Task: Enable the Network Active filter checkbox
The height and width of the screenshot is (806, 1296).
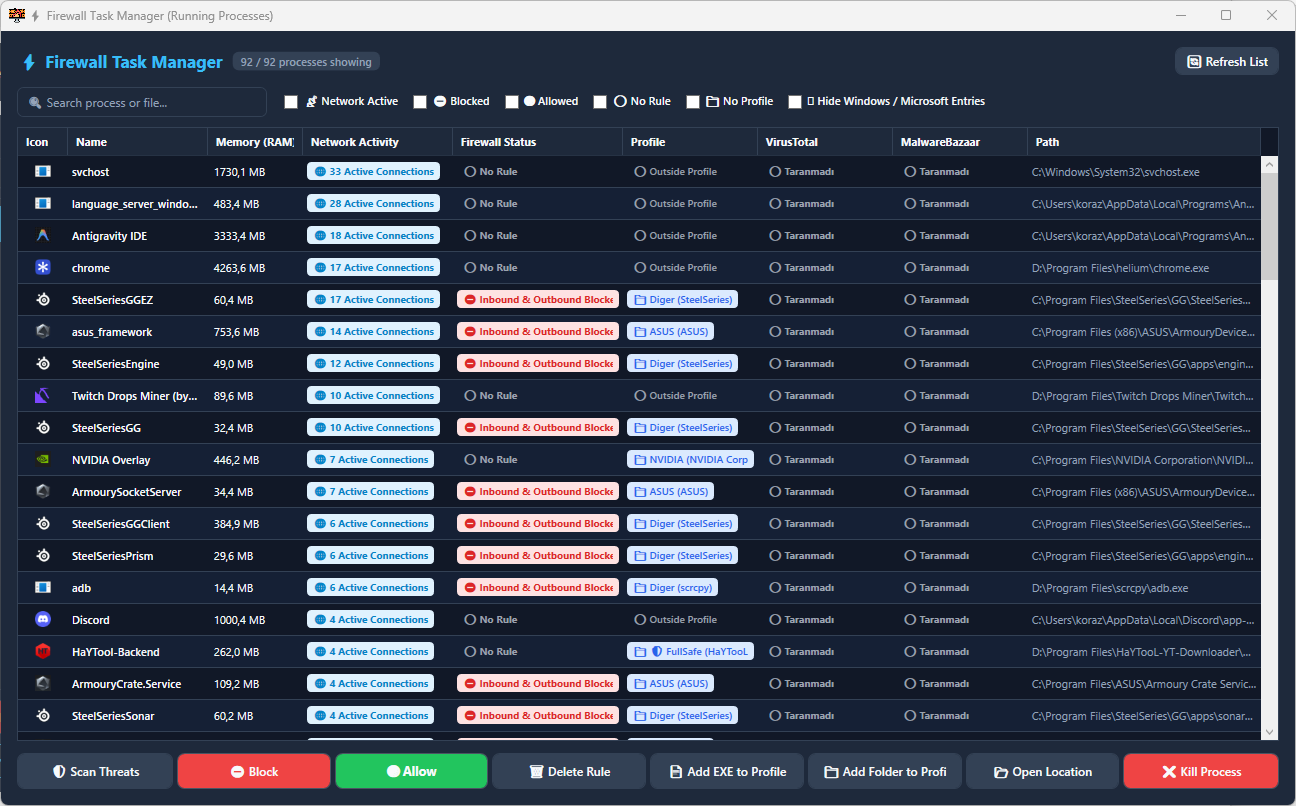Action: coord(291,102)
